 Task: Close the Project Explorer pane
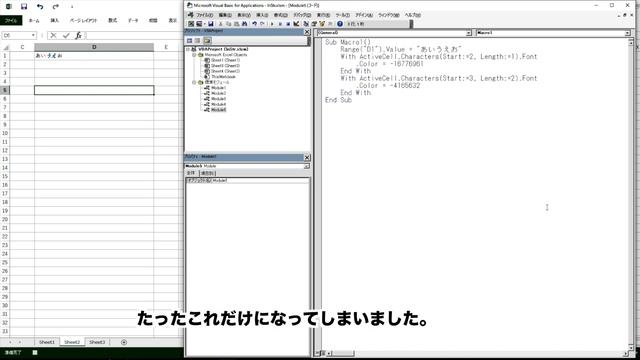tap(307, 32)
